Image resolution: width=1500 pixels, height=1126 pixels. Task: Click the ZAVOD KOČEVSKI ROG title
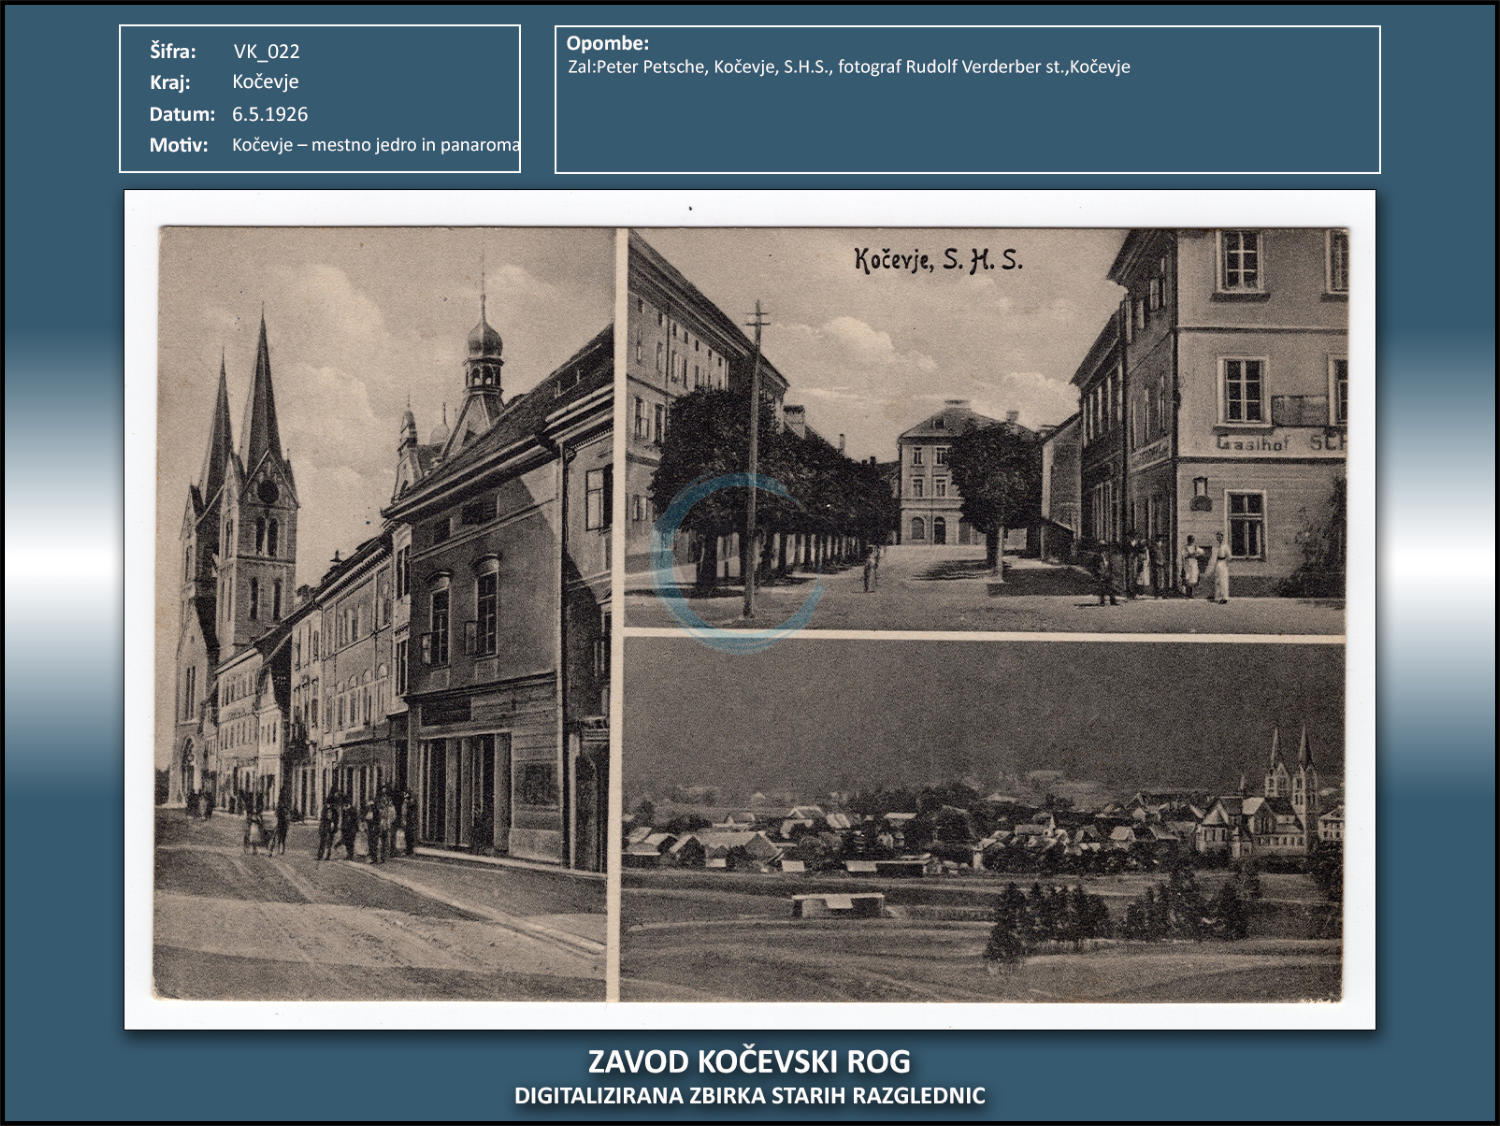pos(749,1061)
